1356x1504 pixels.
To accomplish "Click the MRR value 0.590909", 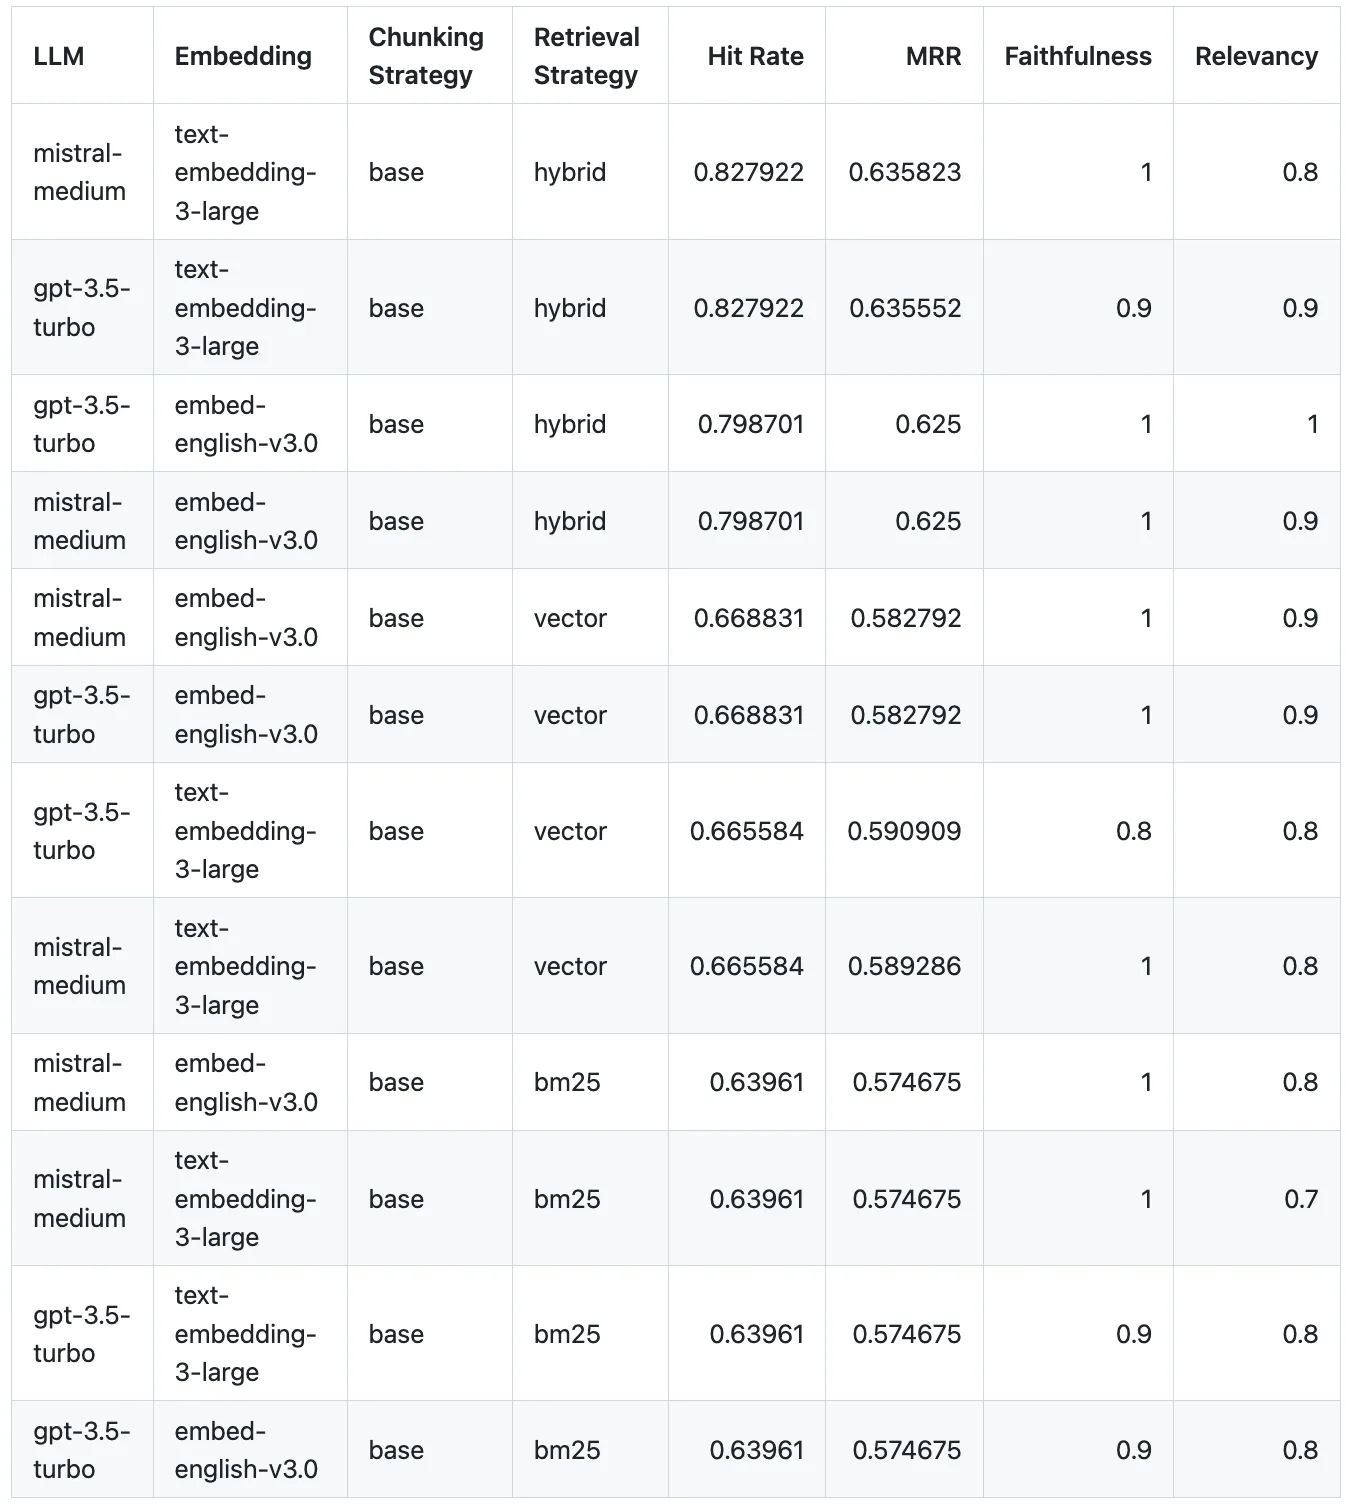I will pos(904,831).
